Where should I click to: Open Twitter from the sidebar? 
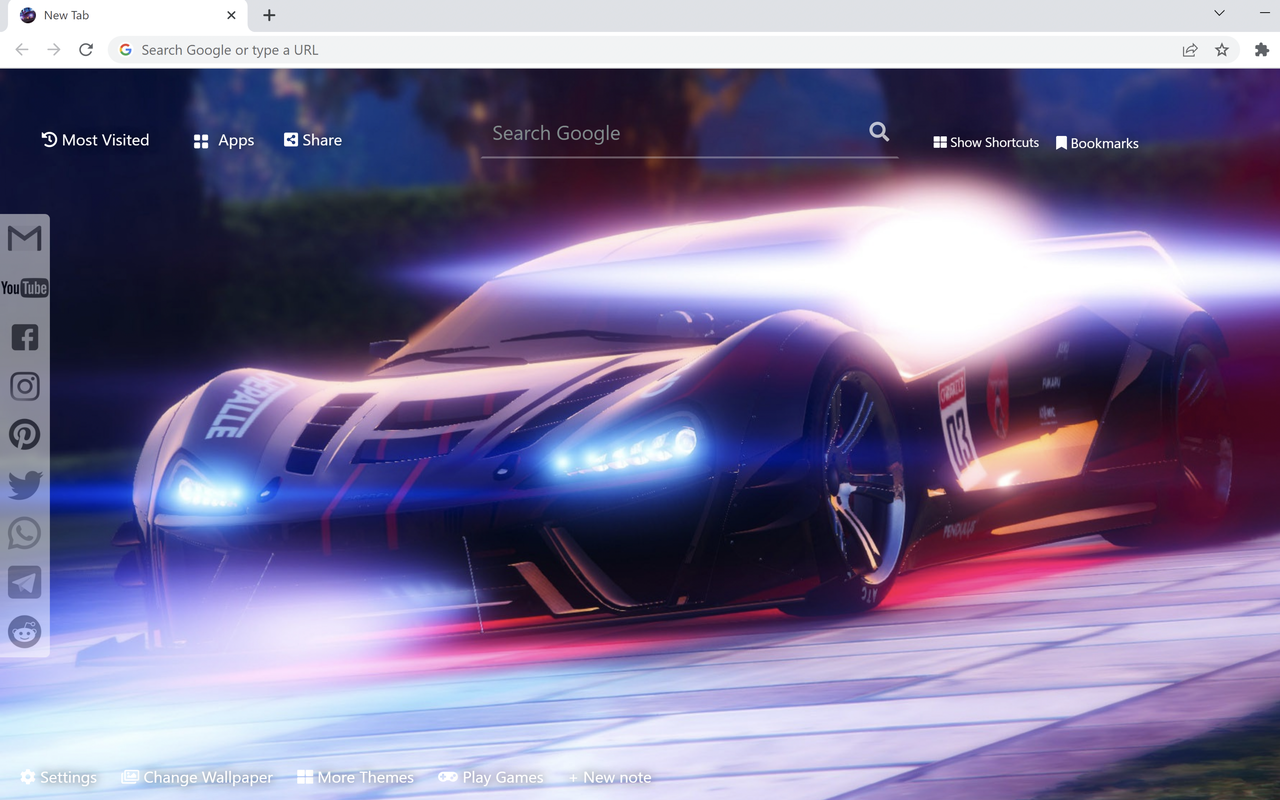(25, 484)
